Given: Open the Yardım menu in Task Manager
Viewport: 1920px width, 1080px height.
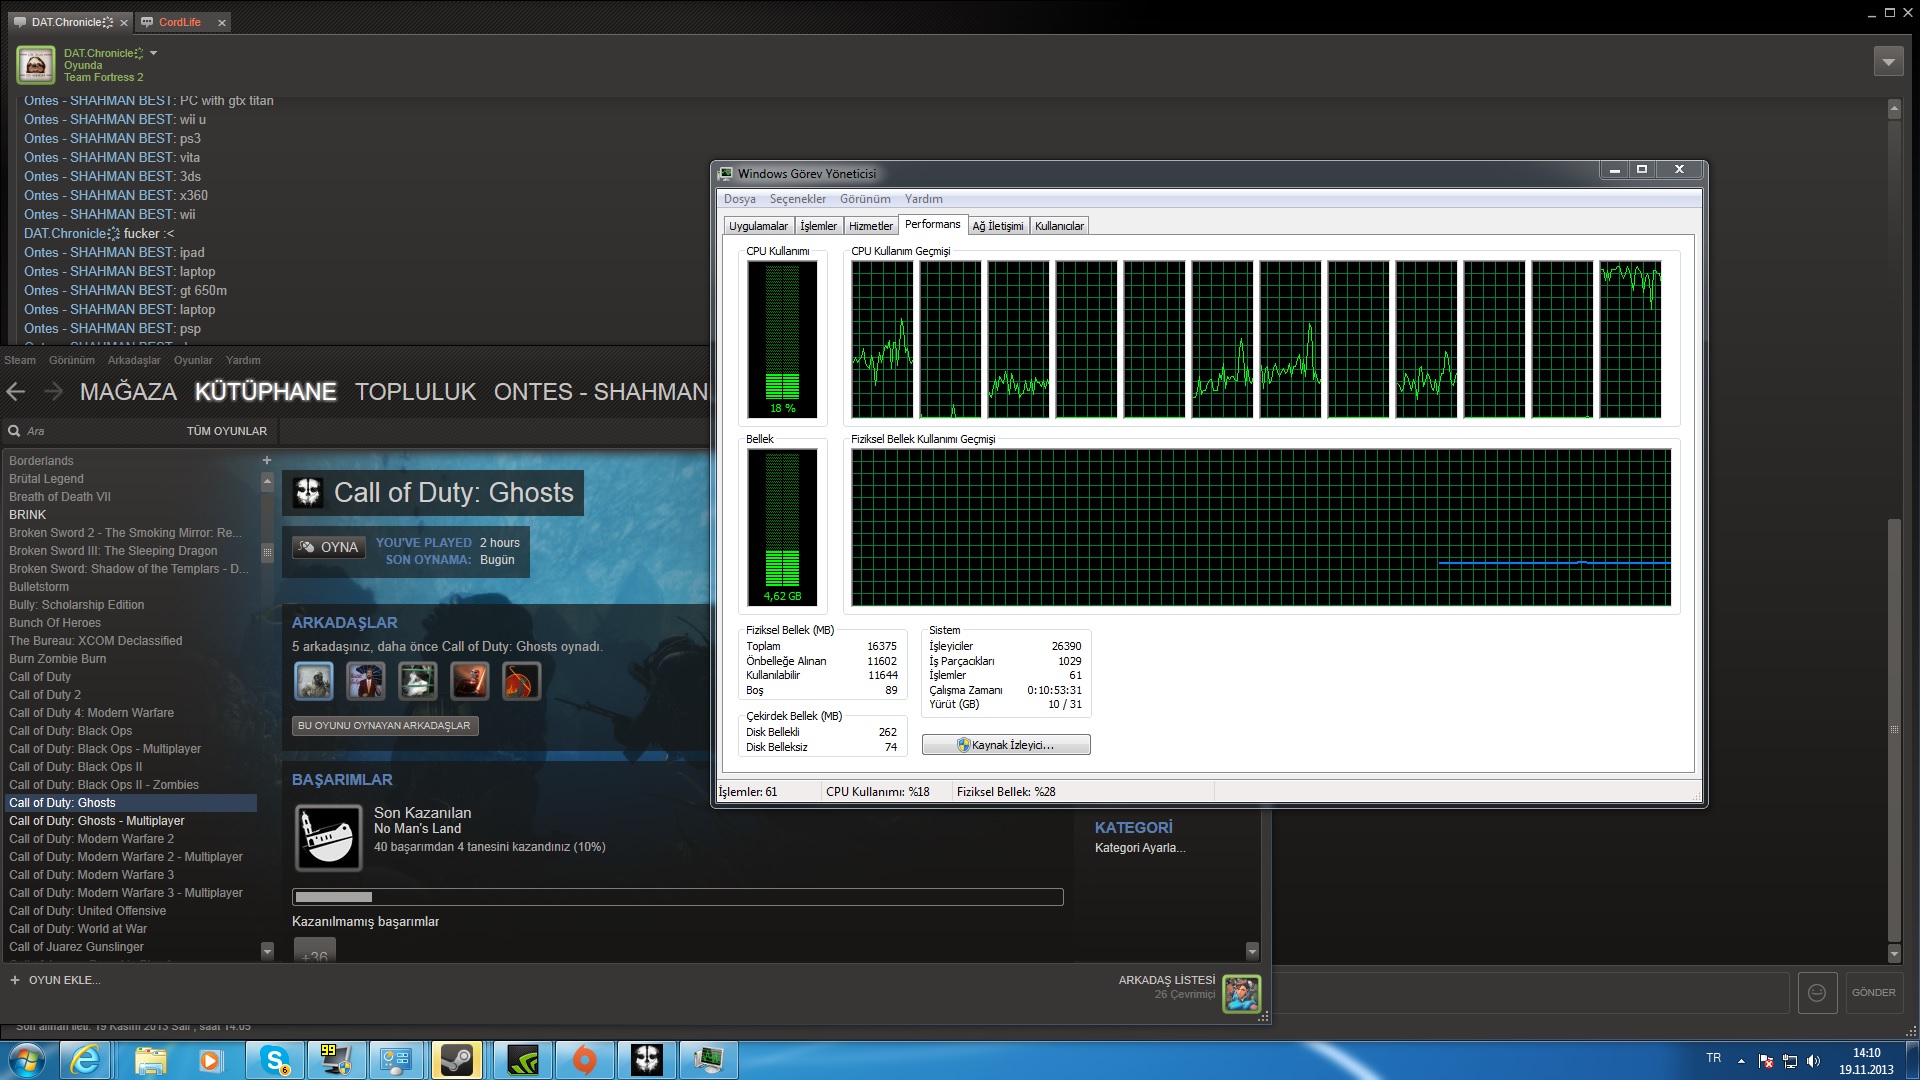Looking at the screenshot, I should coord(924,199).
